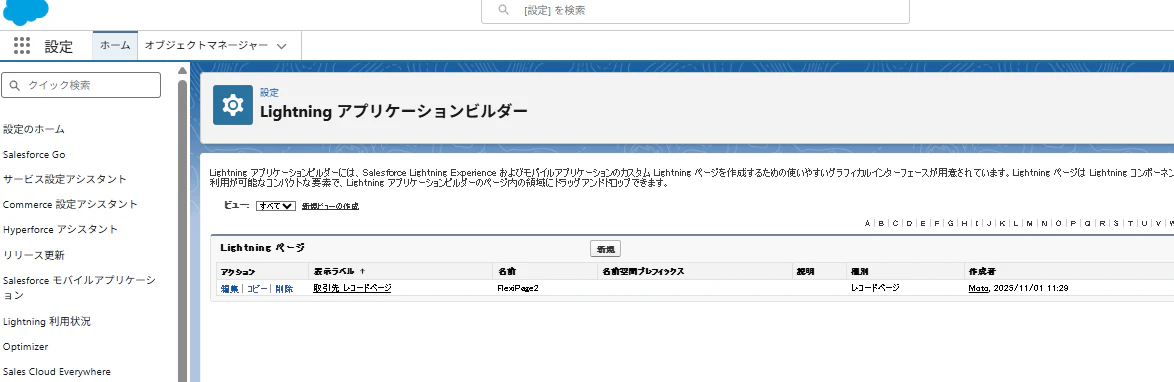The height and width of the screenshot is (382, 1174).
Task: Click the Quick Find magnifier icon
Action: [15, 85]
